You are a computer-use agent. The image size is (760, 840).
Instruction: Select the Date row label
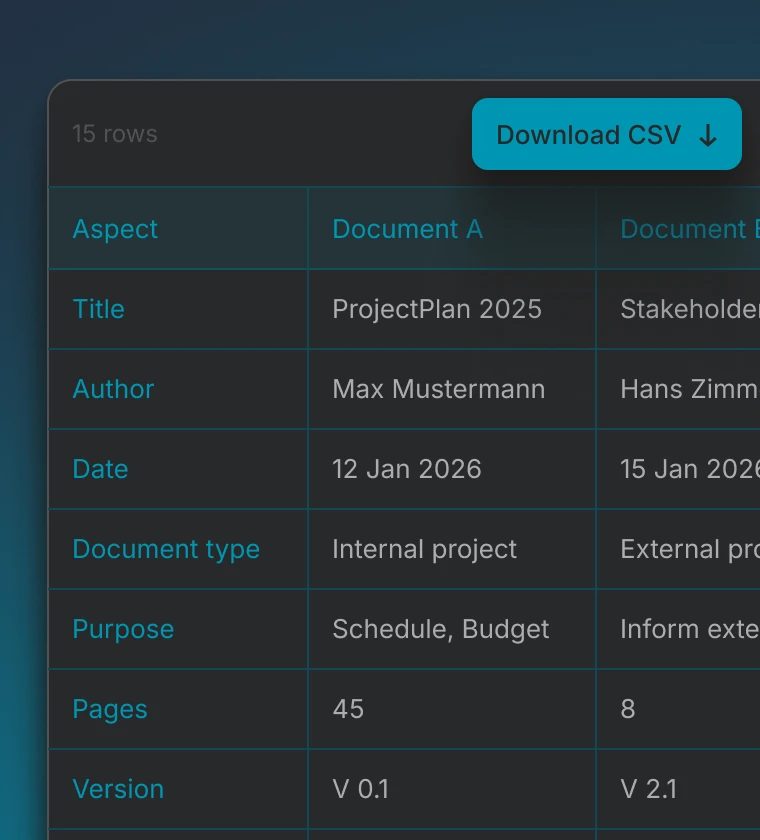[100, 469]
